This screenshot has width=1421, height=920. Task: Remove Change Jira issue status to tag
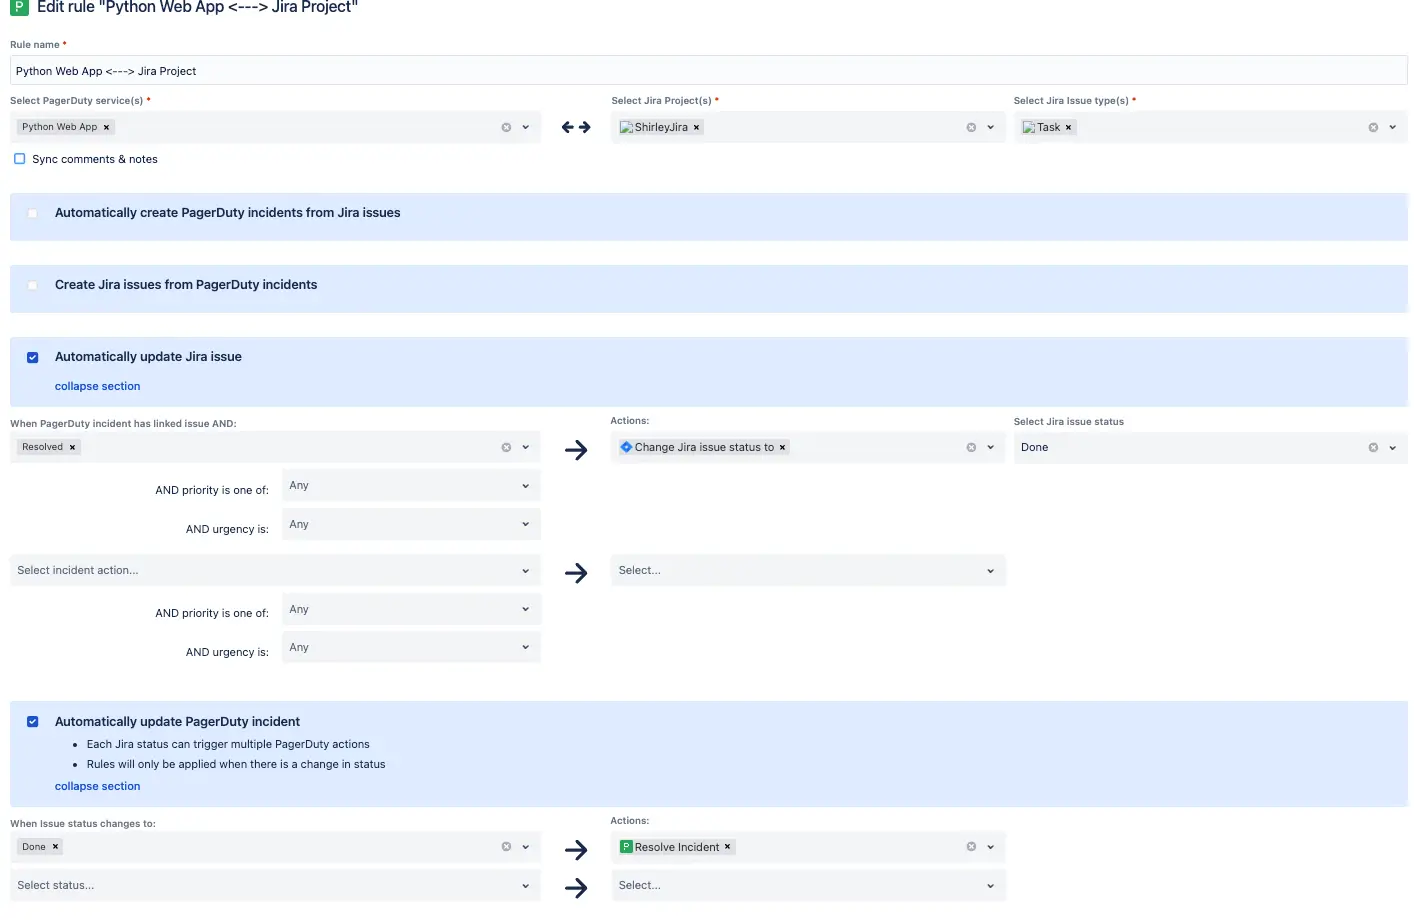(782, 447)
